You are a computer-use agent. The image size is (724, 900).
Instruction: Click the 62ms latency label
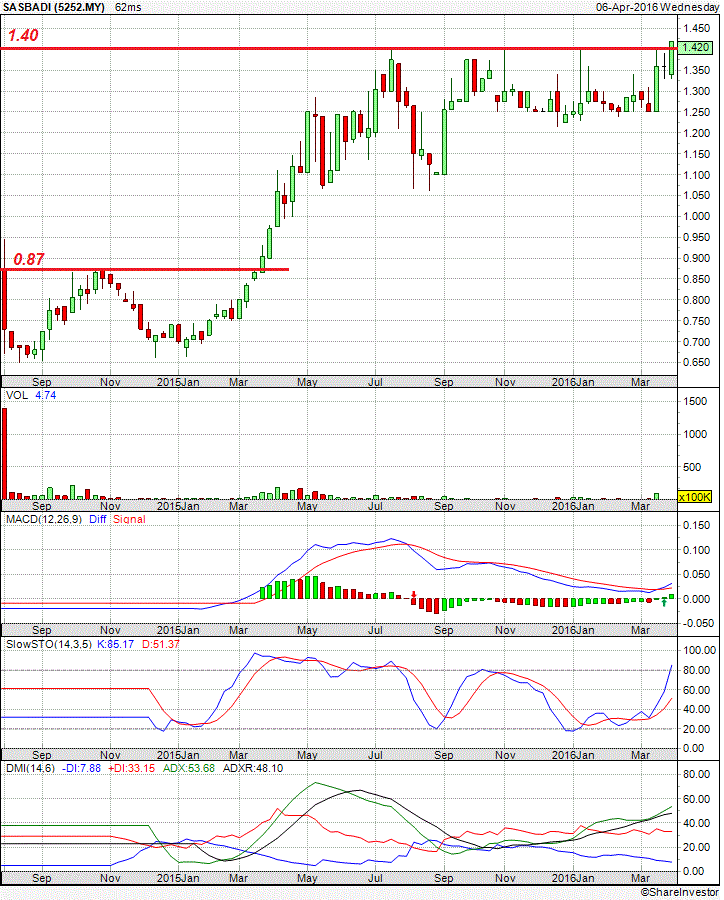click(127, 7)
